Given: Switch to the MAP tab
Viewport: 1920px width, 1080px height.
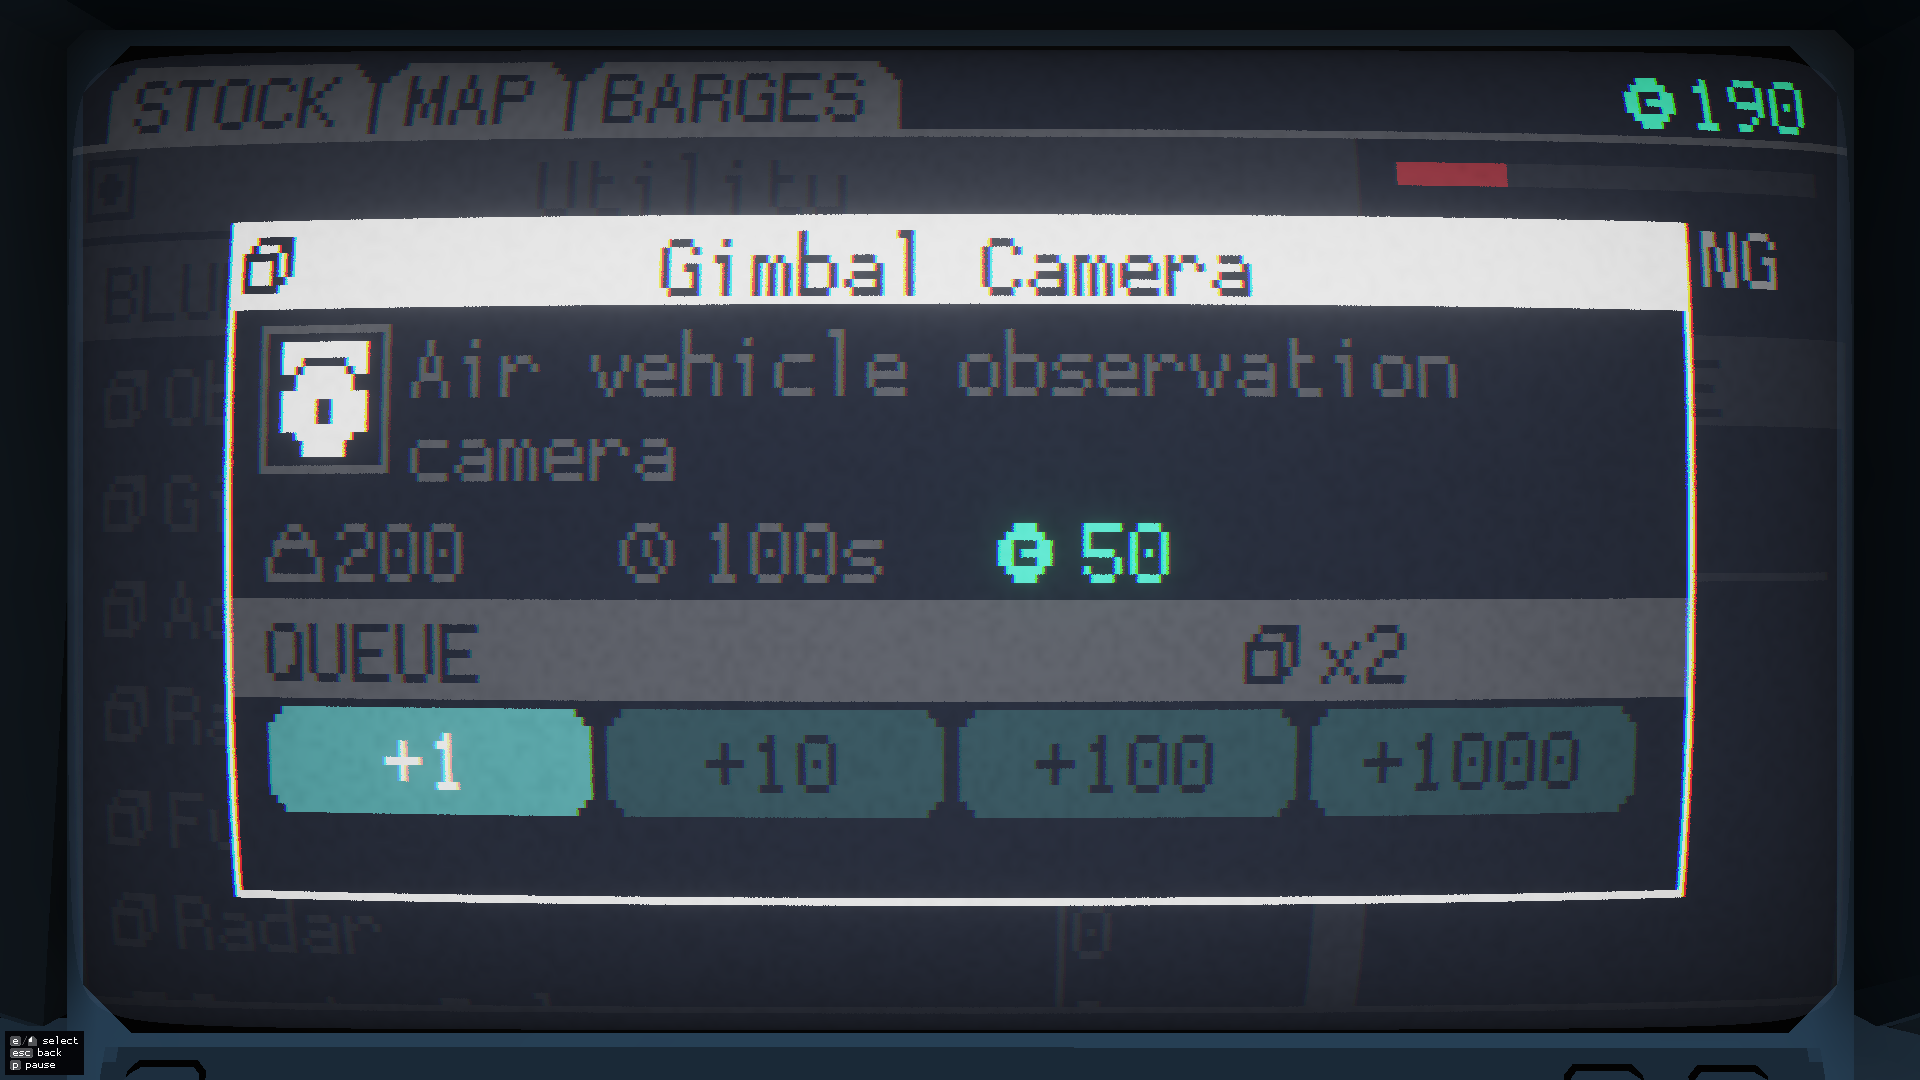Looking at the screenshot, I should pyautogui.click(x=470, y=100).
